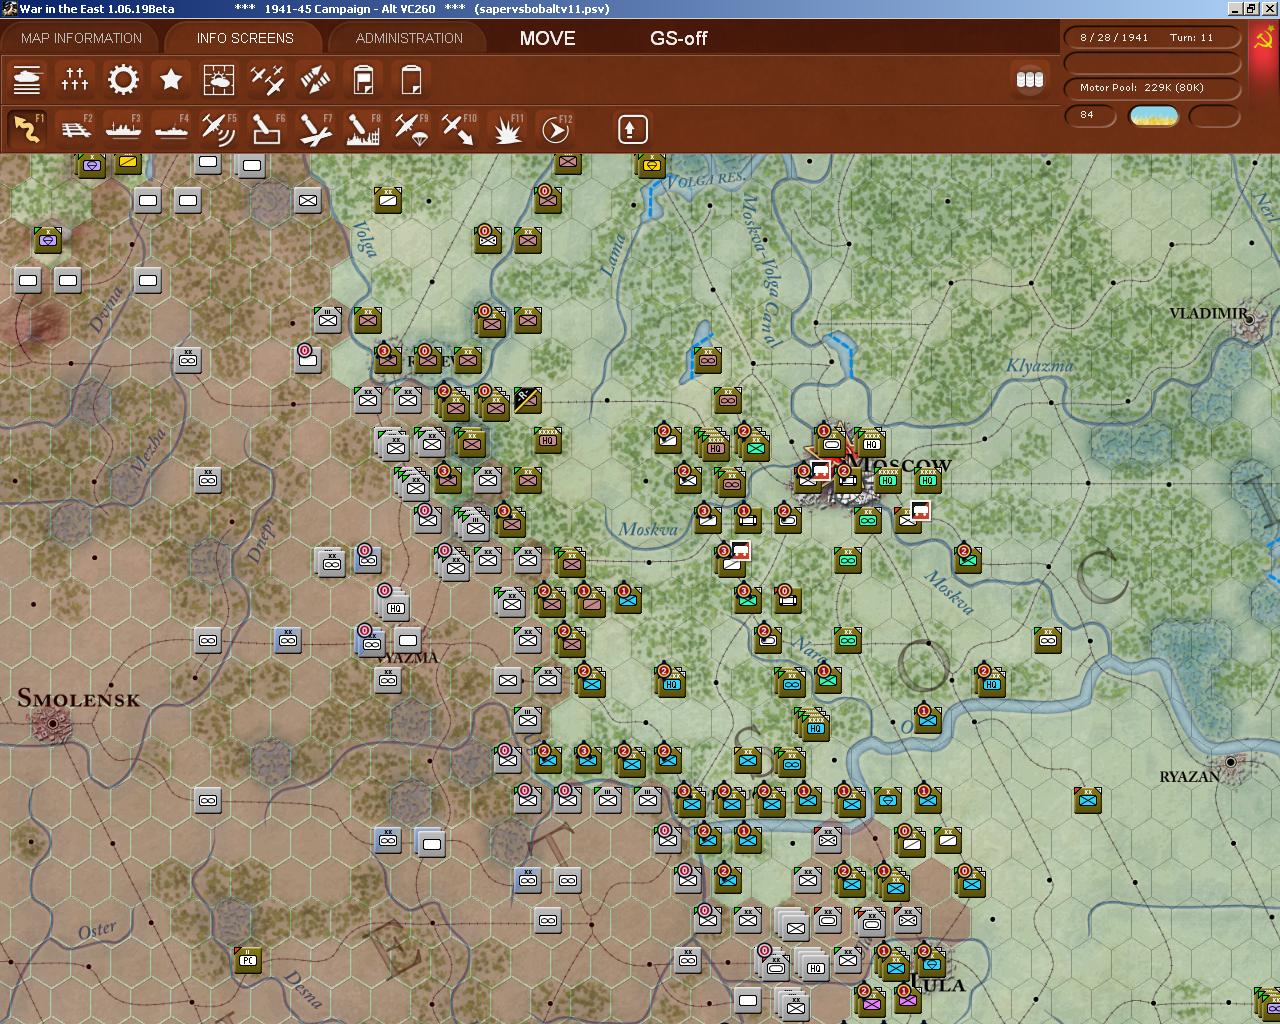
Task: Select the F2 rail mode
Action: 75,129
